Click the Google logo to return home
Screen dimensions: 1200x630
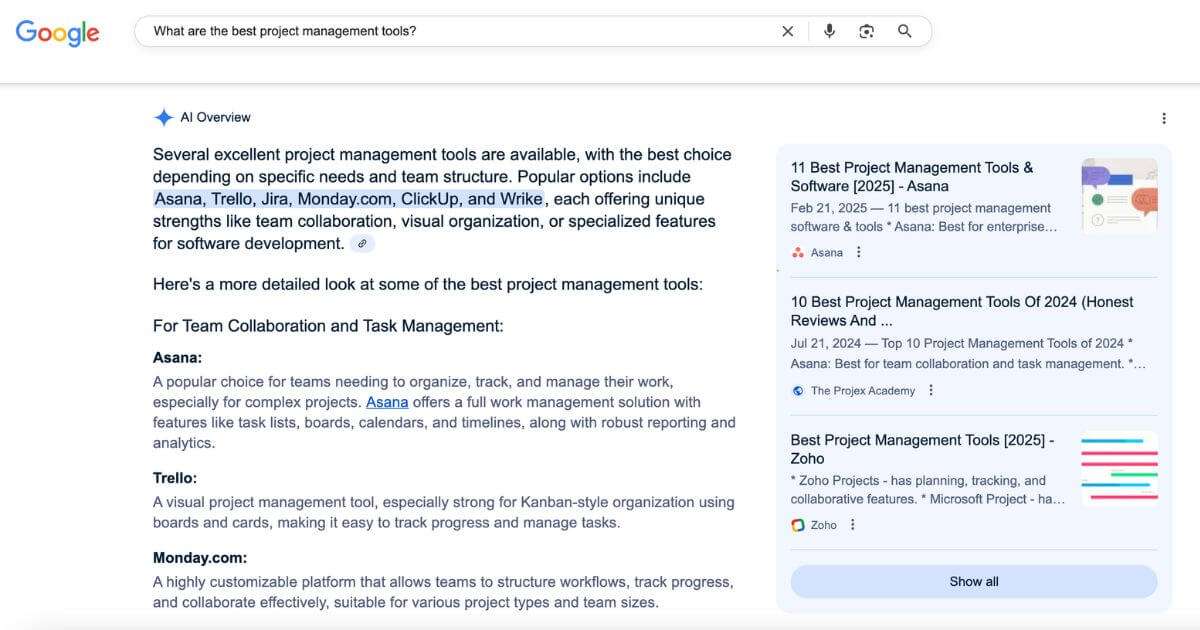[x=57, y=32]
